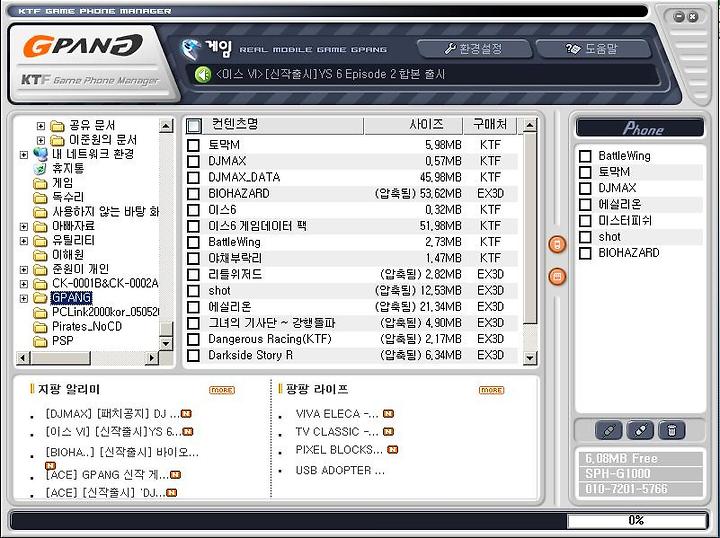Expand the 유틸리티 folder
This screenshot has height=538, width=720.
(x=24, y=241)
